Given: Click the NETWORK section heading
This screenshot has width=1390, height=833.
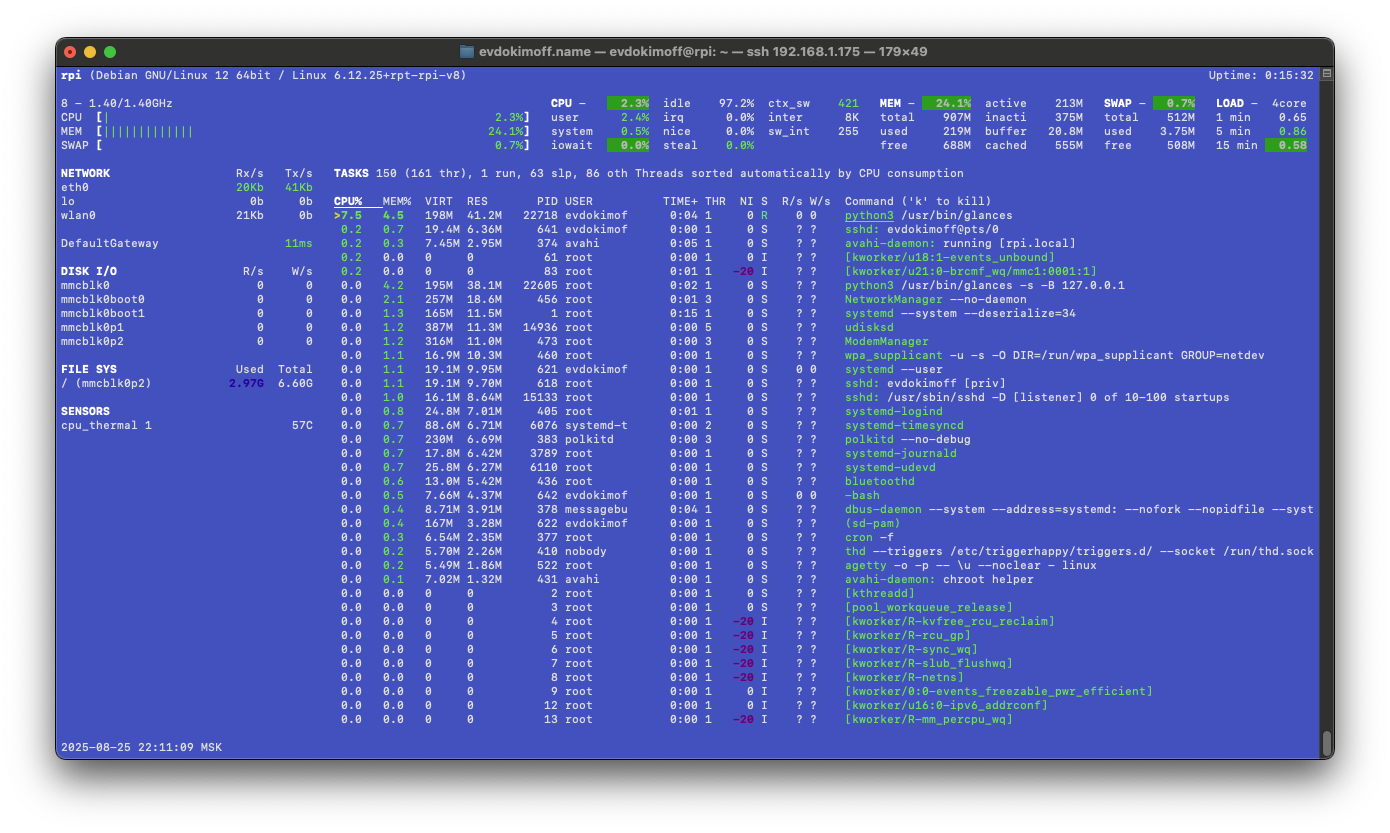Looking at the screenshot, I should click(85, 173).
